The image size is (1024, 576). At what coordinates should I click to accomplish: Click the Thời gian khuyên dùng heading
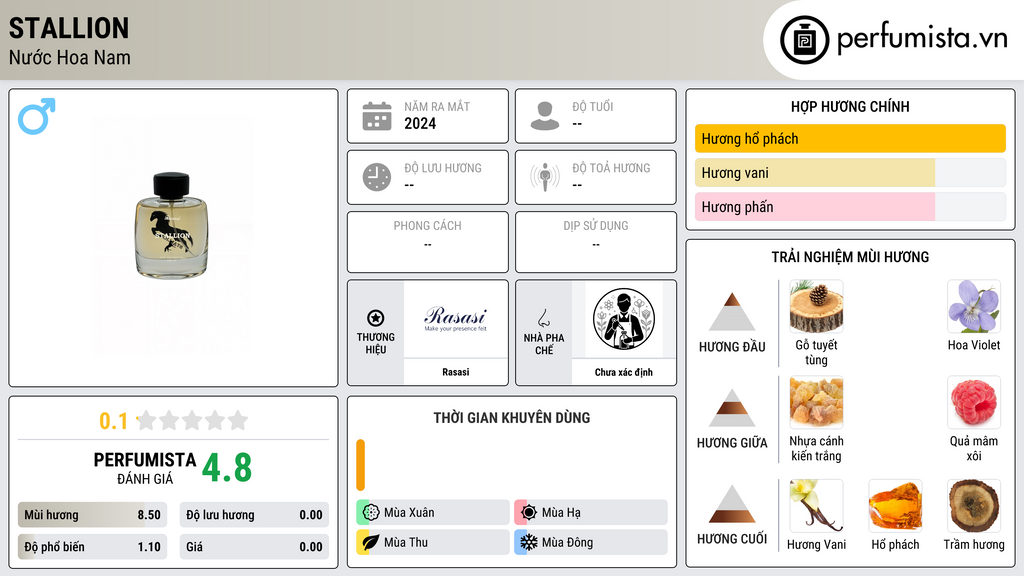(x=512, y=417)
